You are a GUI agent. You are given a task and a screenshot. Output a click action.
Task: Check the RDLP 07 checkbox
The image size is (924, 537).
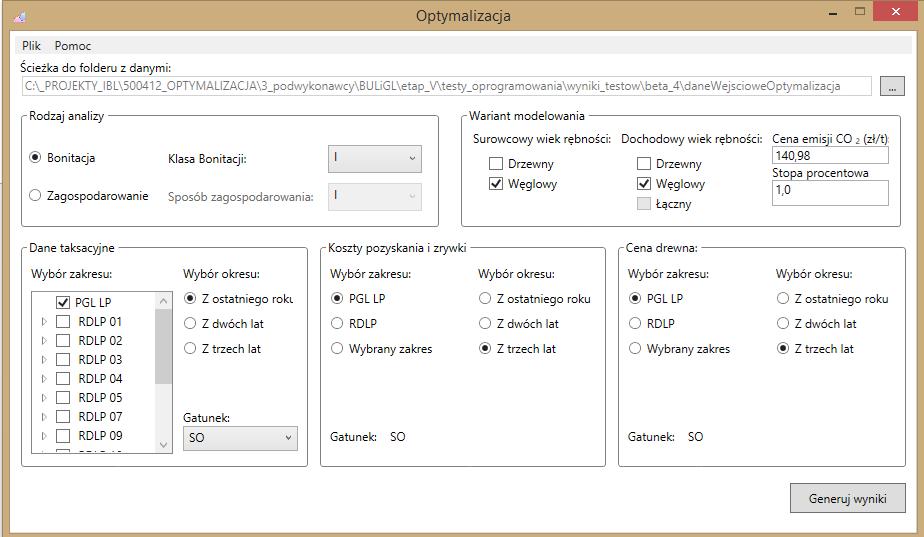tap(62, 416)
